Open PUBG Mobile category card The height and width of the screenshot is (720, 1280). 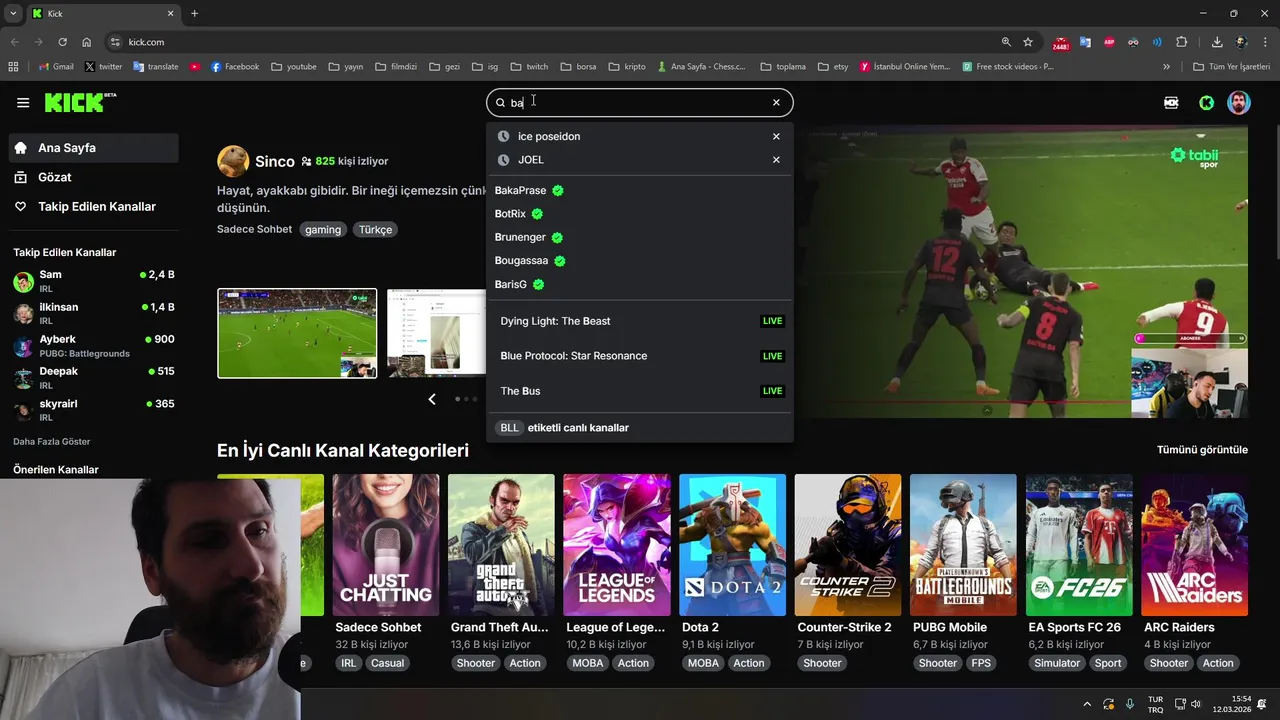pos(963,545)
